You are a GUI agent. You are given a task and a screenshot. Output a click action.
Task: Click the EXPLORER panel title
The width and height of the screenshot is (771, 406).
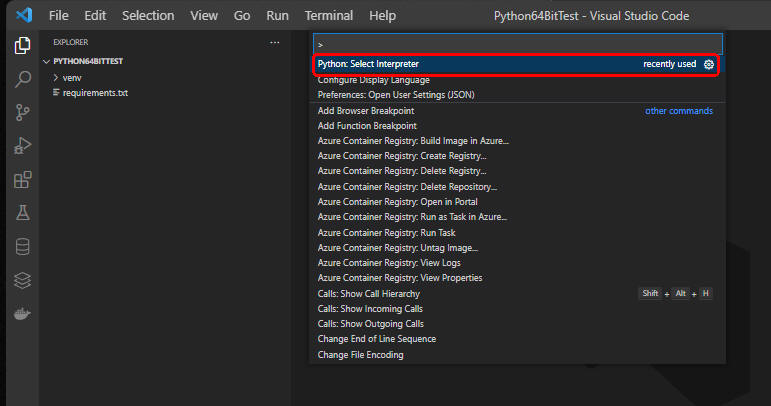[x=71, y=43]
